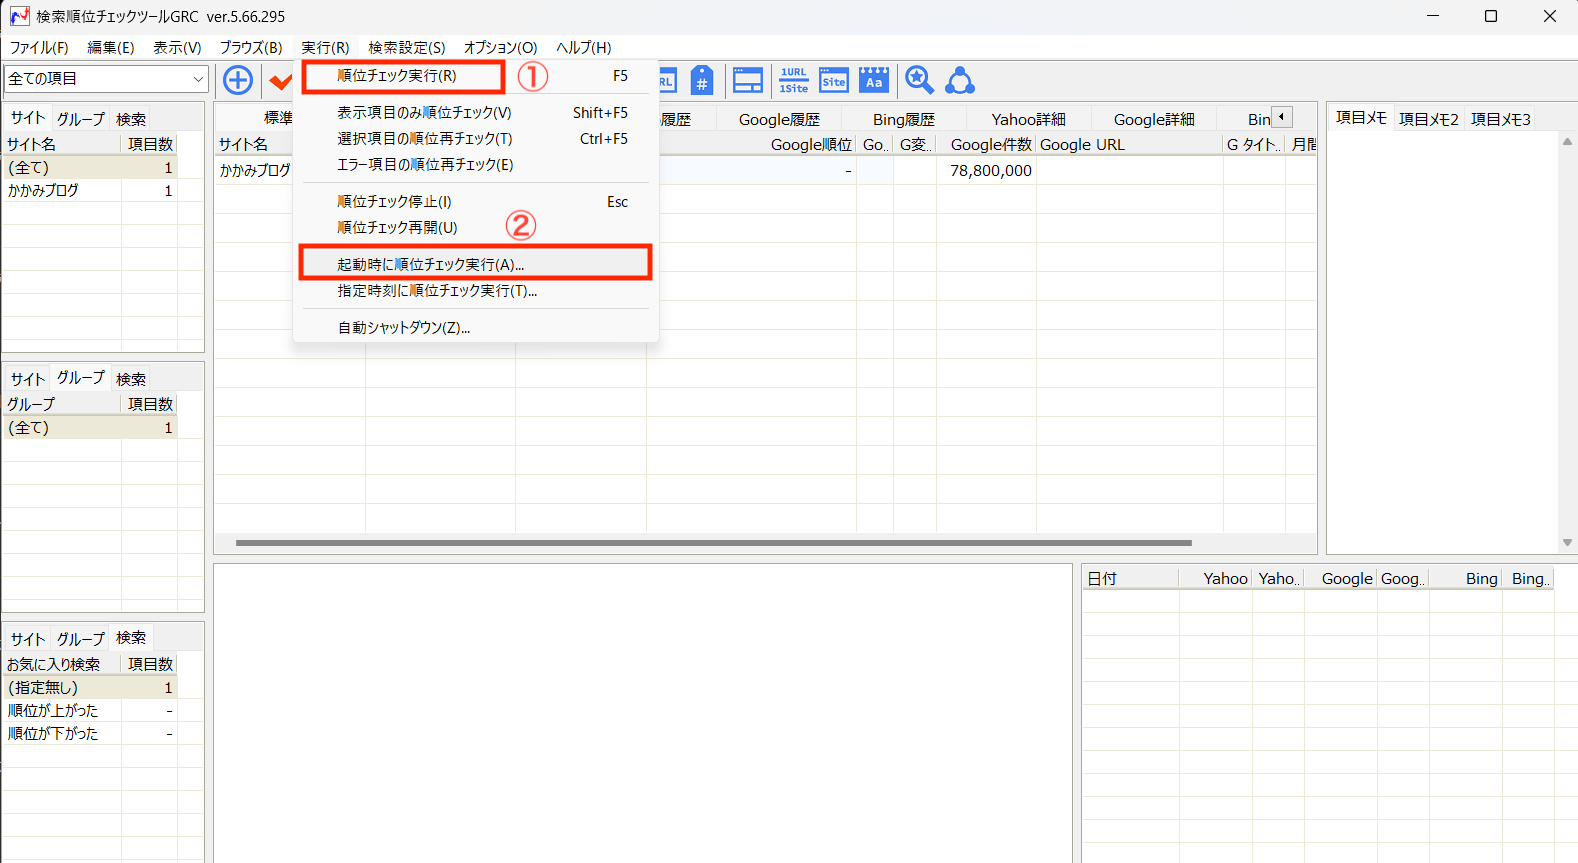Choose 順位チェック再開(U) from menu

coord(475,228)
